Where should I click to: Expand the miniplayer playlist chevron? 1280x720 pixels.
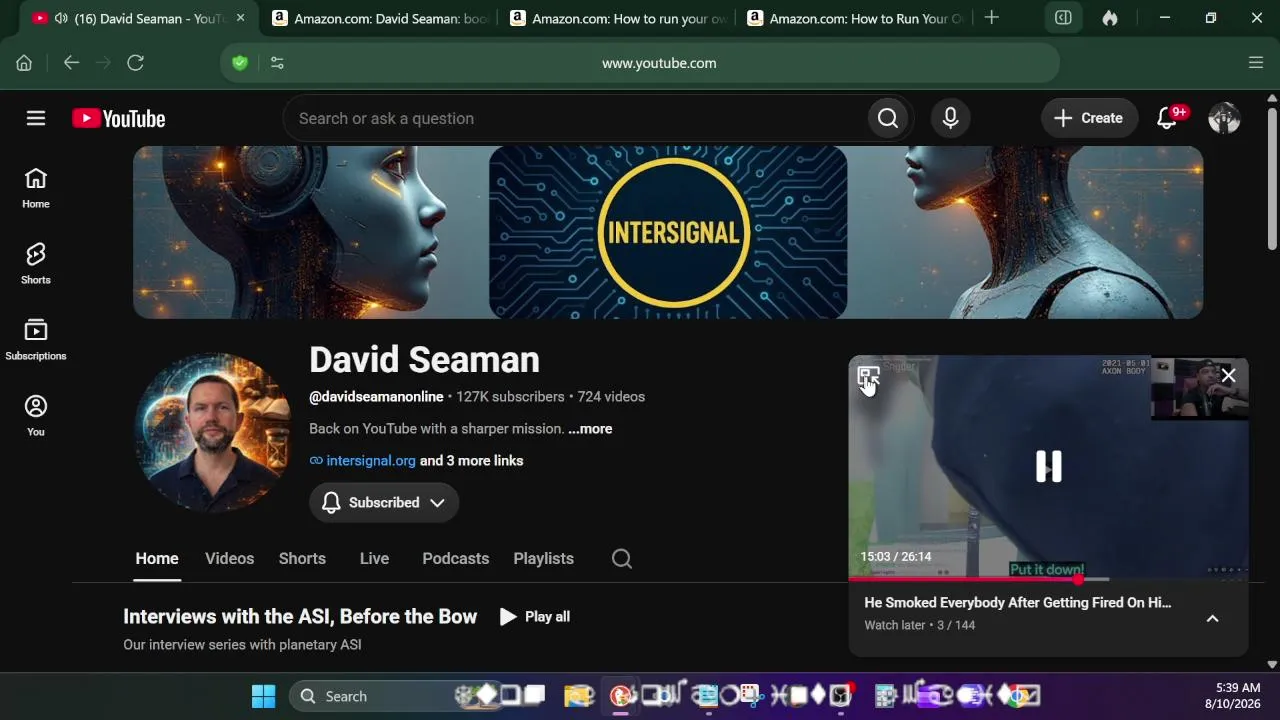point(1212,618)
